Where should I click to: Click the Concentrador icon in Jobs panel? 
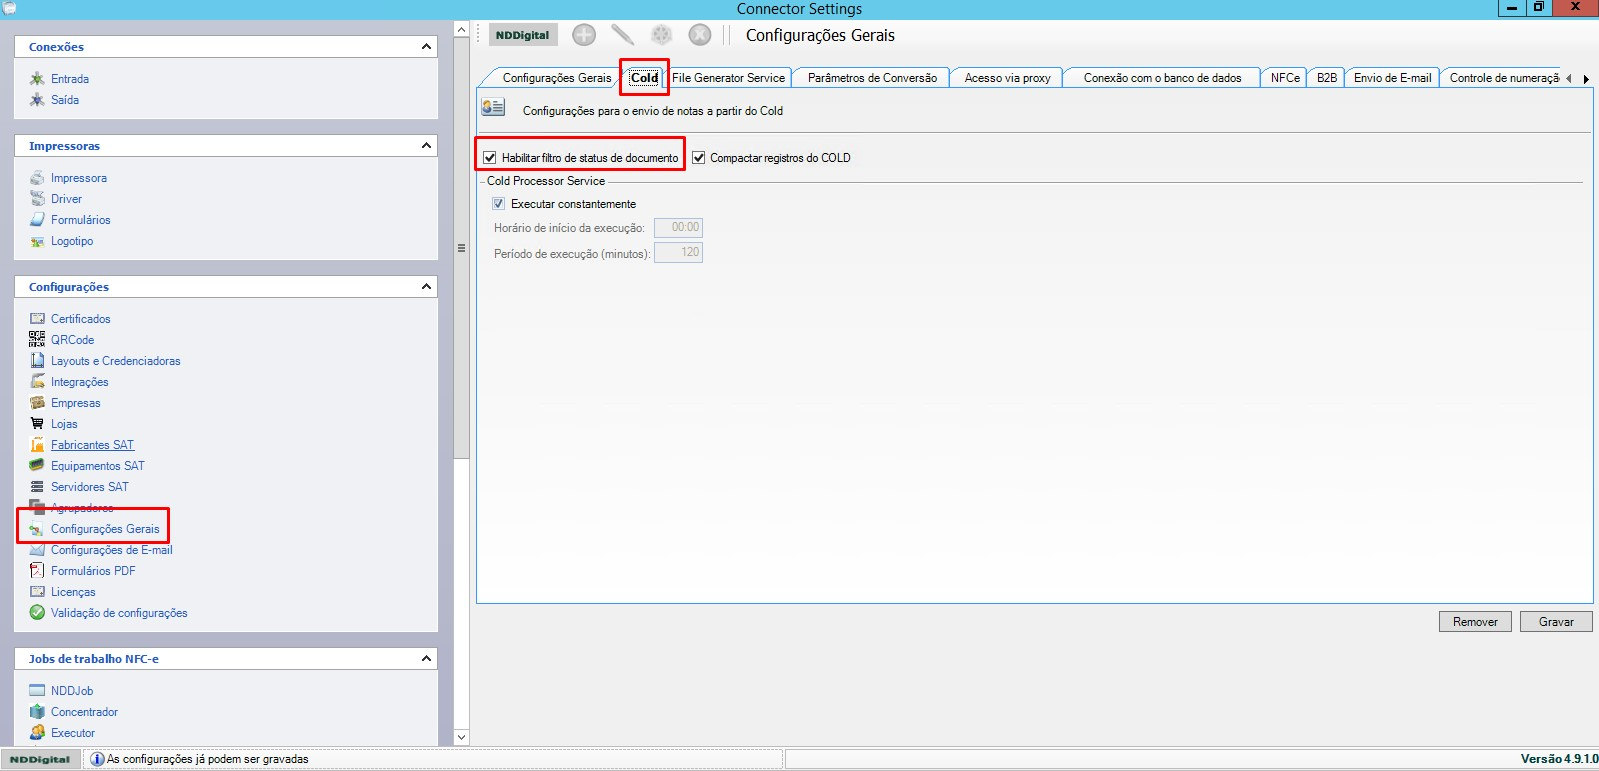coord(37,712)
